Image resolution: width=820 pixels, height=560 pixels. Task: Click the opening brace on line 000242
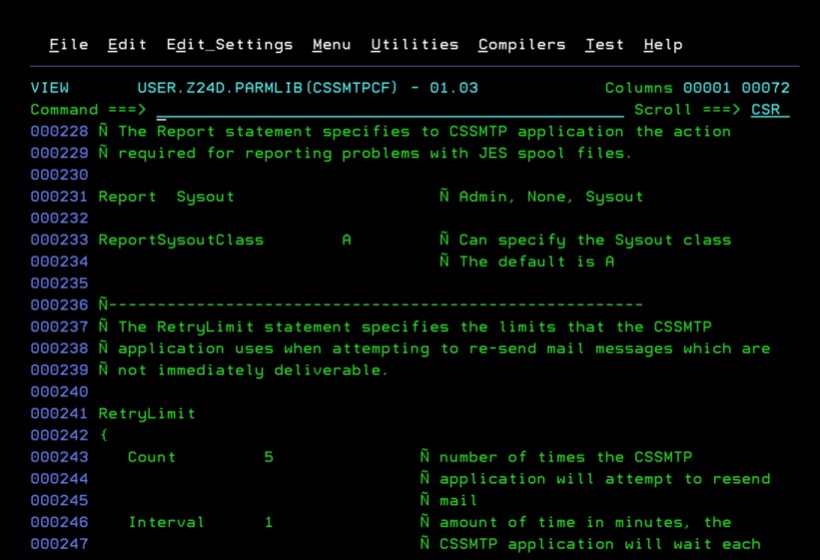(x=104, y=436)
